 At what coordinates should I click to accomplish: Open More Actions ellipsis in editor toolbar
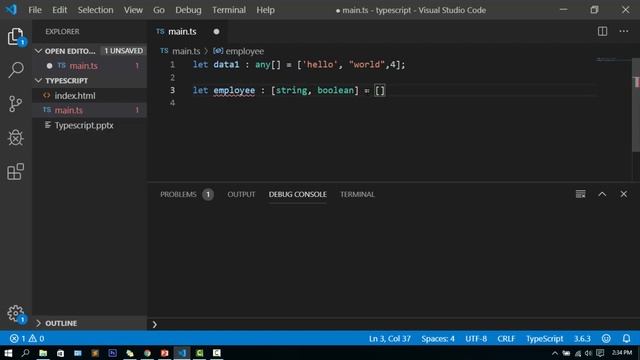624,31
